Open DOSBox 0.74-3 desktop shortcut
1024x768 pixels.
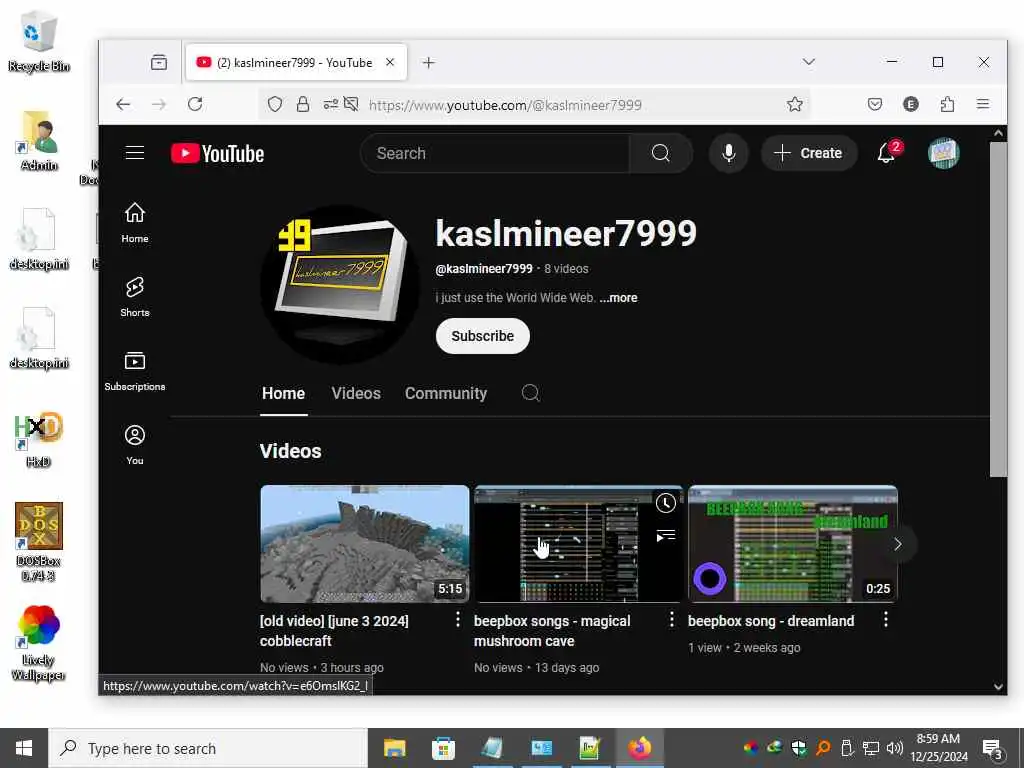[x=38, y=542]
